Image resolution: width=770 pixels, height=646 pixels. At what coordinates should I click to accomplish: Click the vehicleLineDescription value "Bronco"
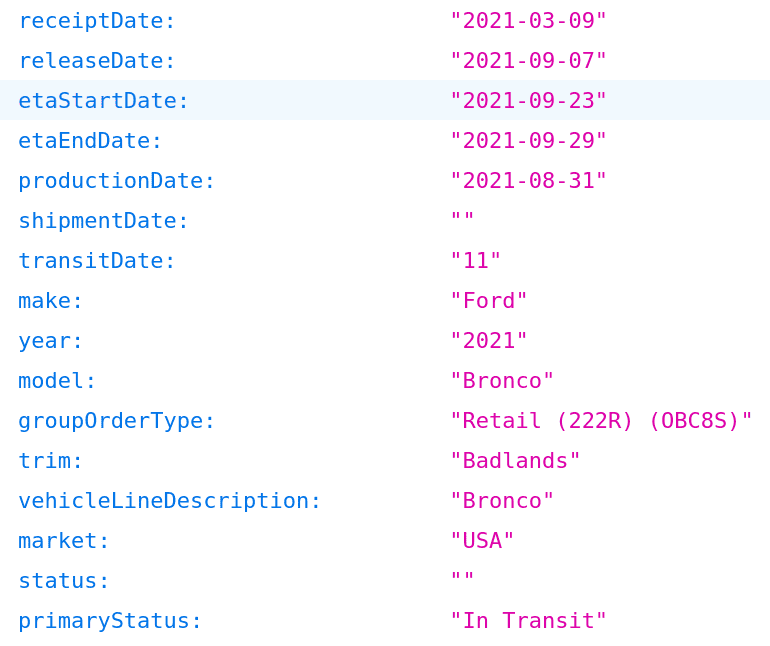[x=502, y=501]
